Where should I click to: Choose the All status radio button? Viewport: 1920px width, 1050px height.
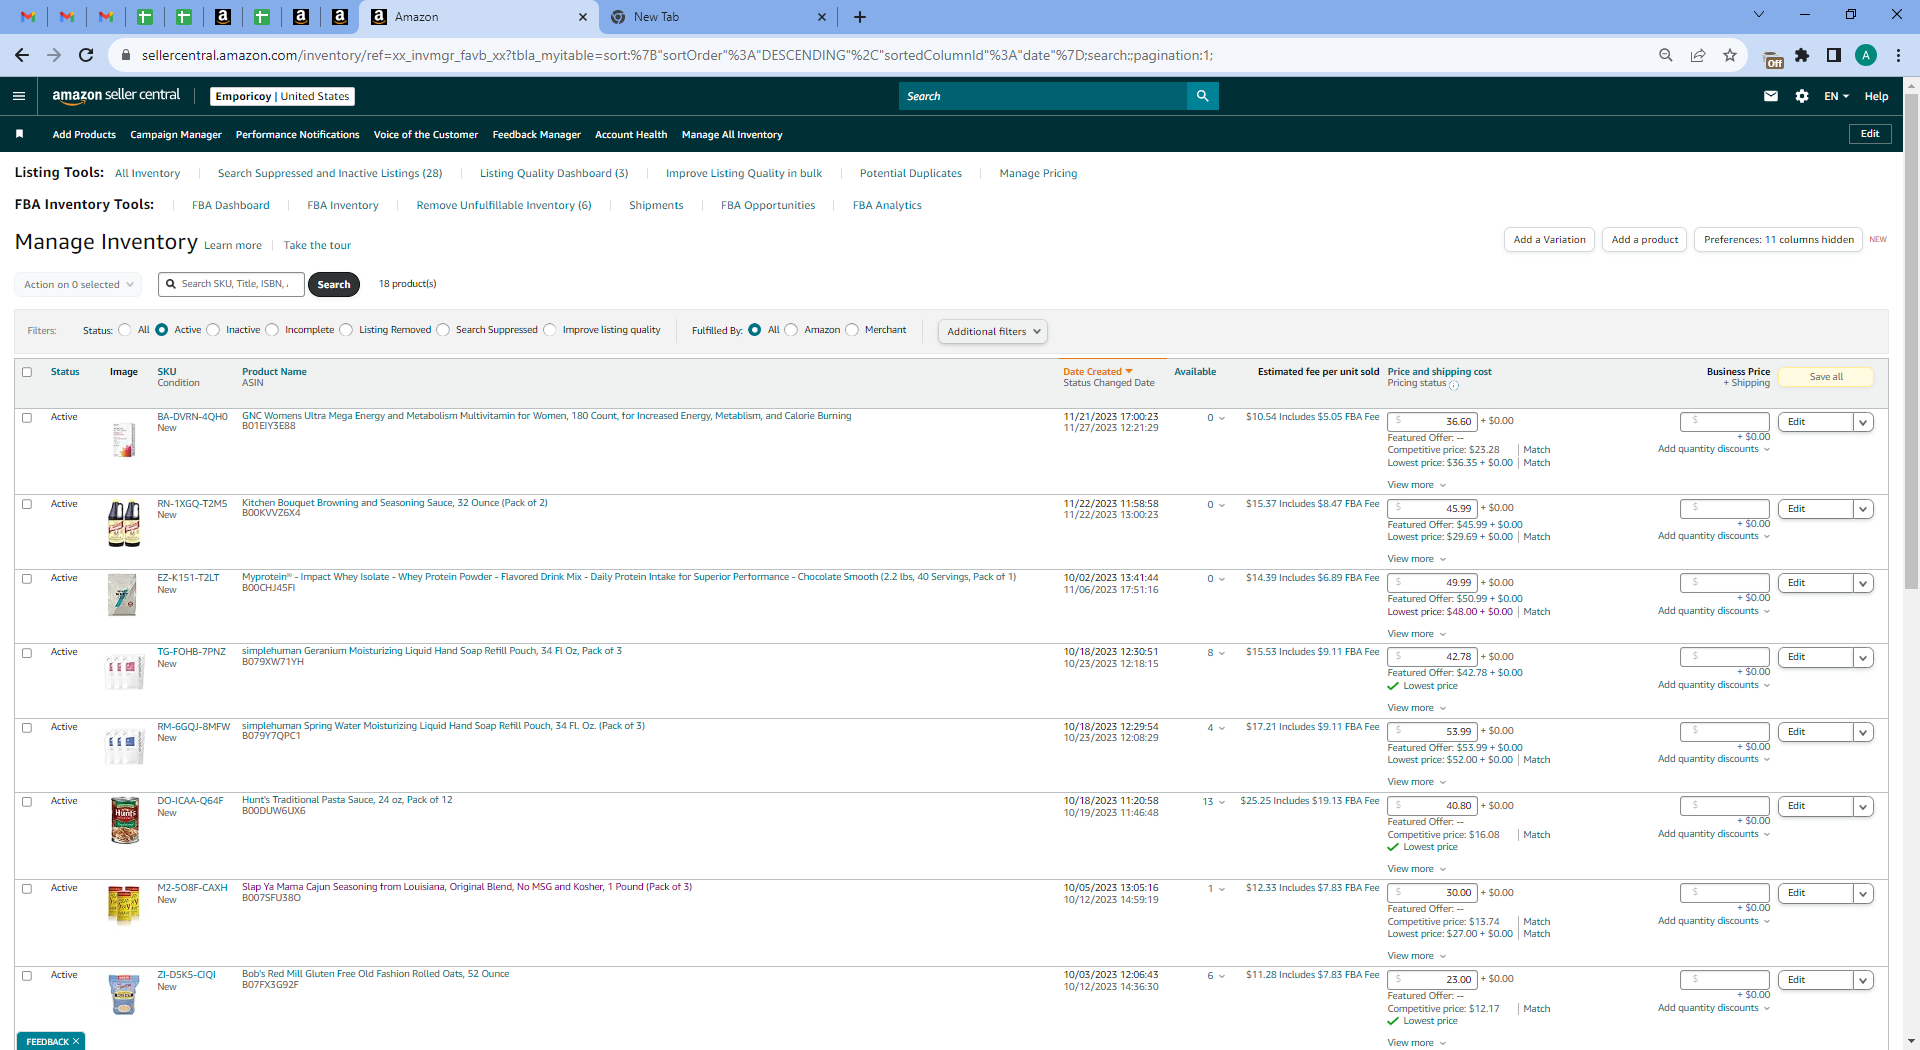tap(125, 330)
